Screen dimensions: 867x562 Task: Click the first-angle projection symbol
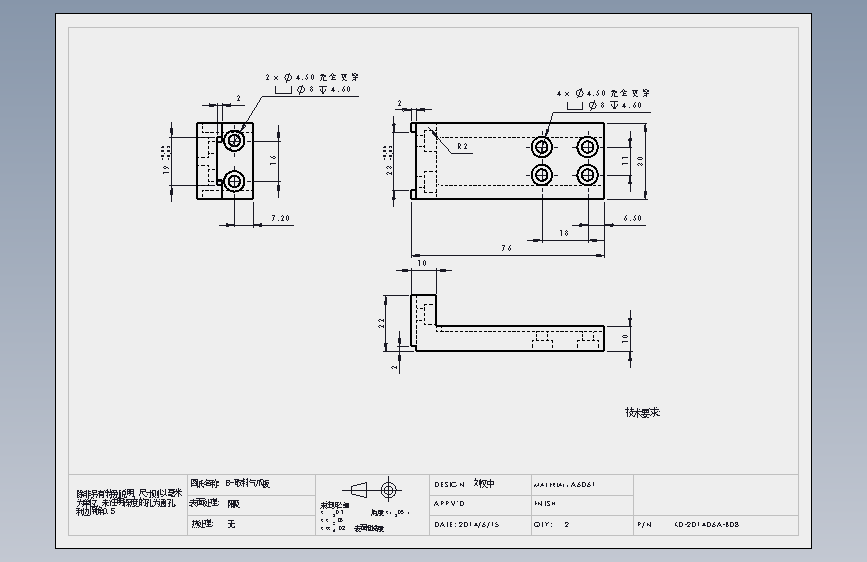pos(372,490)
